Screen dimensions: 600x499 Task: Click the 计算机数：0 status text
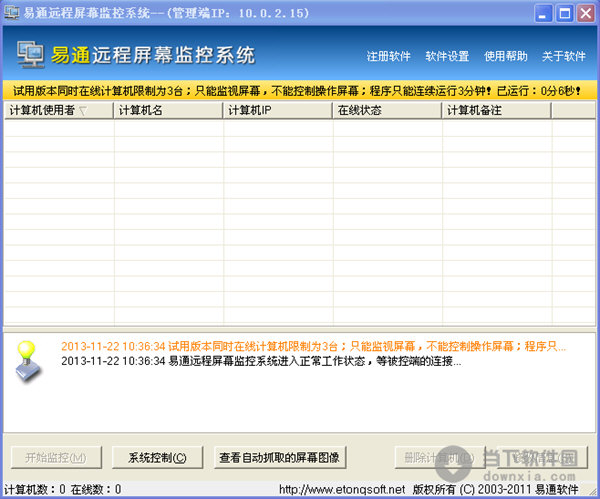(x=35, y=489)
